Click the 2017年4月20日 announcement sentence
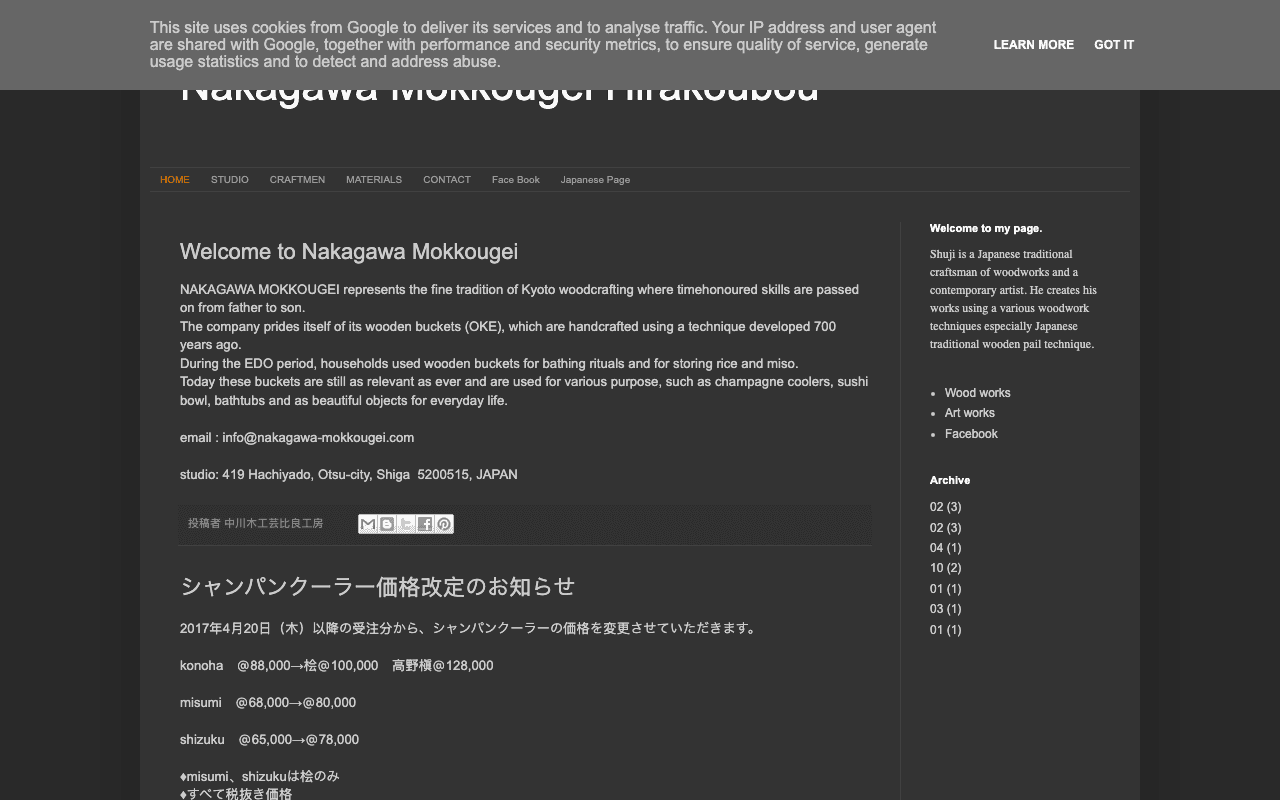This screenshot has height=800, width=1280. [x=470, y=629]
